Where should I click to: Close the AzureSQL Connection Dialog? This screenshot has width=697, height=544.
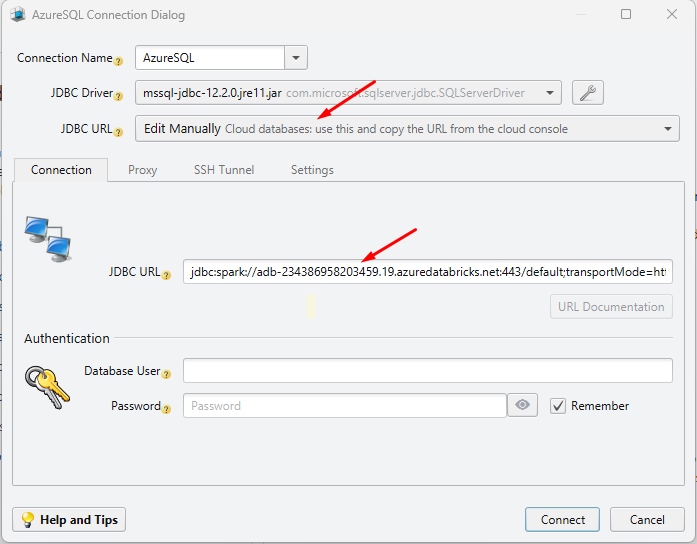tap(672, 14)
